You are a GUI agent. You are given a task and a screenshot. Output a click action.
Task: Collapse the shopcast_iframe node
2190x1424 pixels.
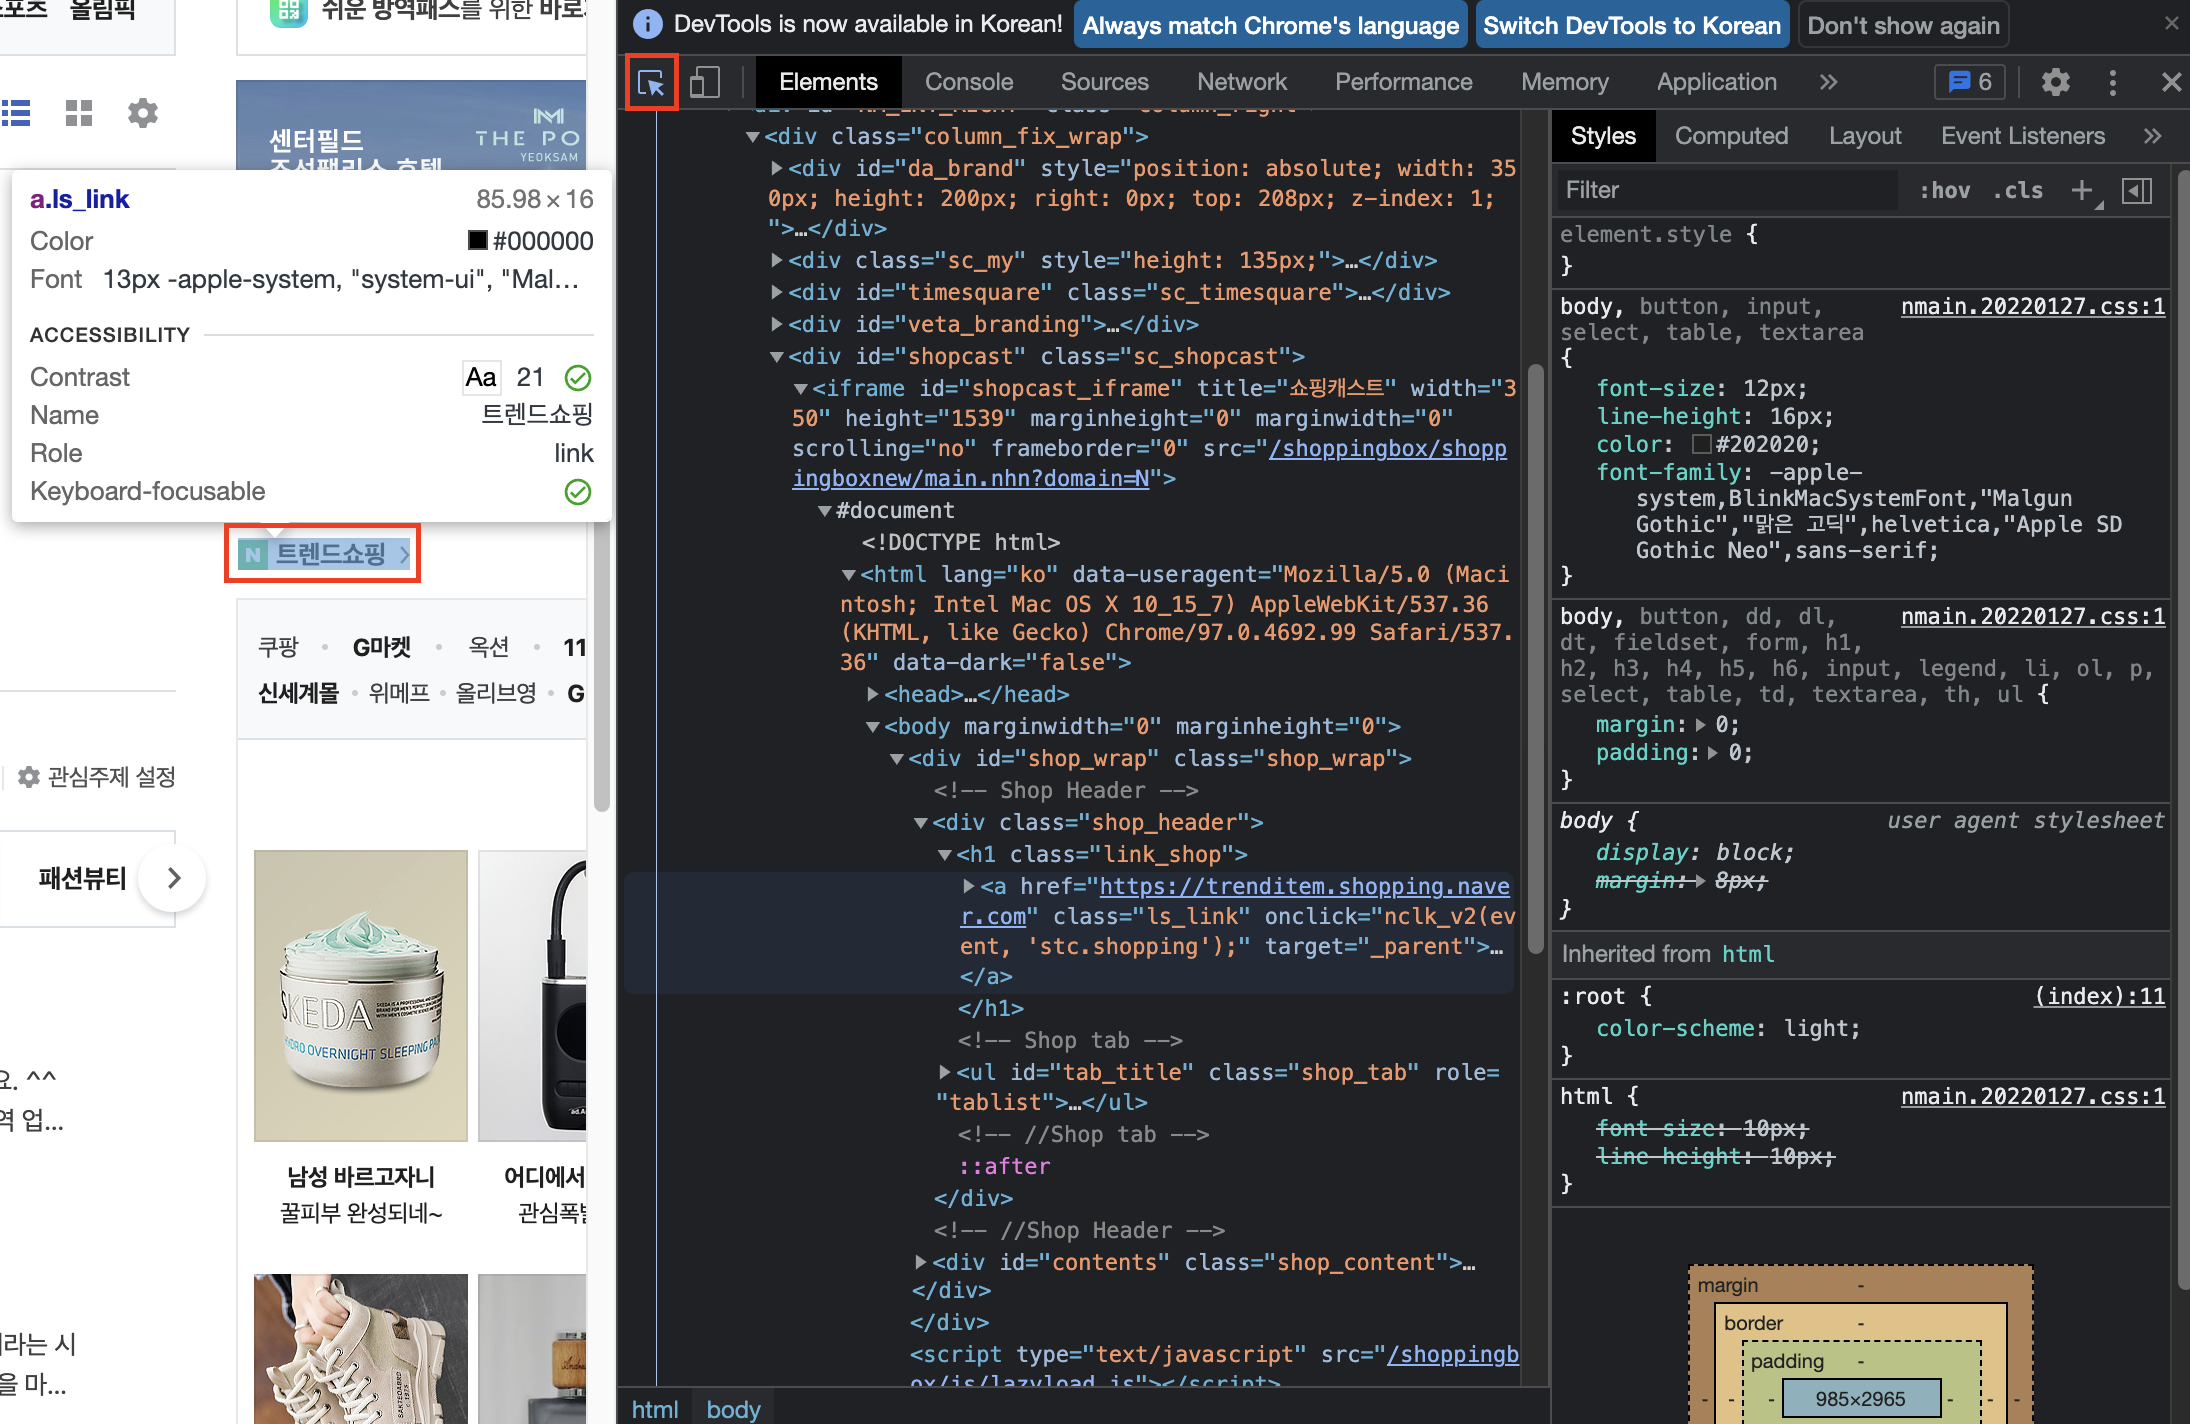(800, 389)
